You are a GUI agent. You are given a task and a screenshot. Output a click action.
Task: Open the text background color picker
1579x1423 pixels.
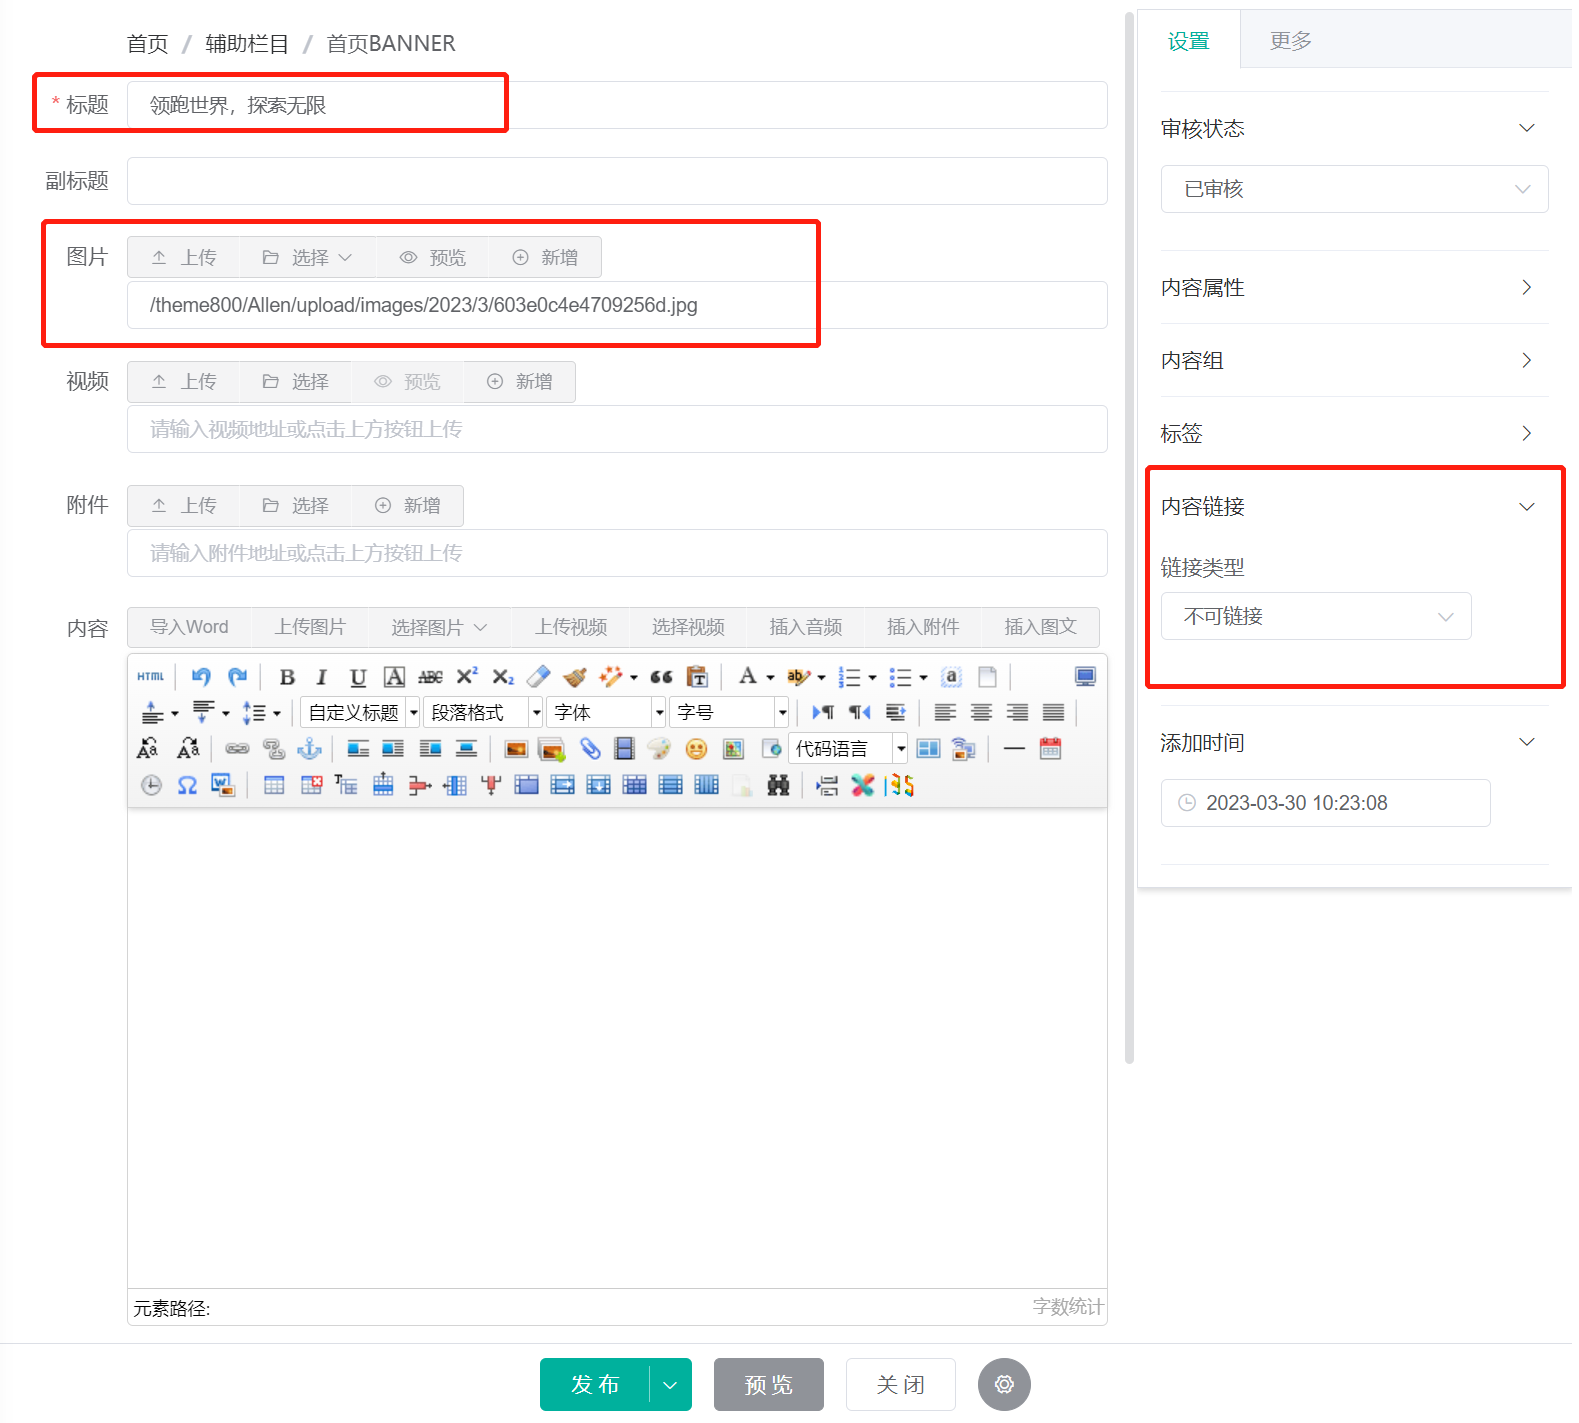(798, 677)
